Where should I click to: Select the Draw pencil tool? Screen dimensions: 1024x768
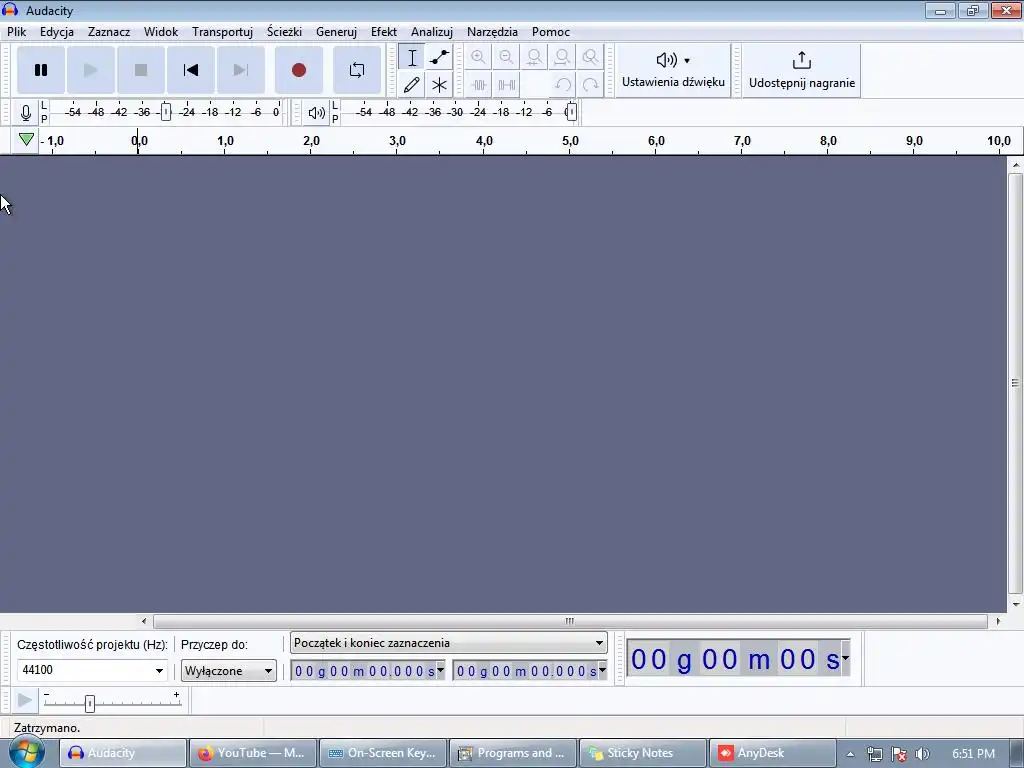[412, 85]
